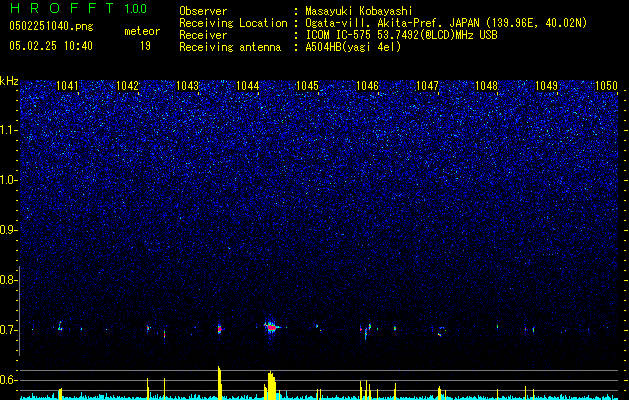The height and width of the screenshot is (400, 629).
Task: Click the 1047 time axis marker
Action: click(428, 85)
